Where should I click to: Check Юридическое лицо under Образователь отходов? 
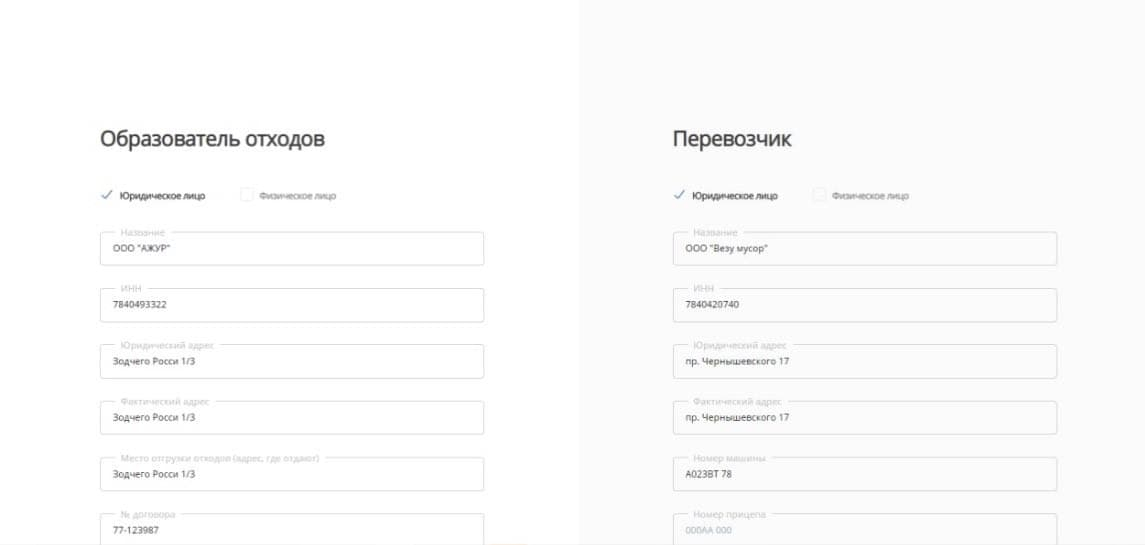click(x=153, y=196)
